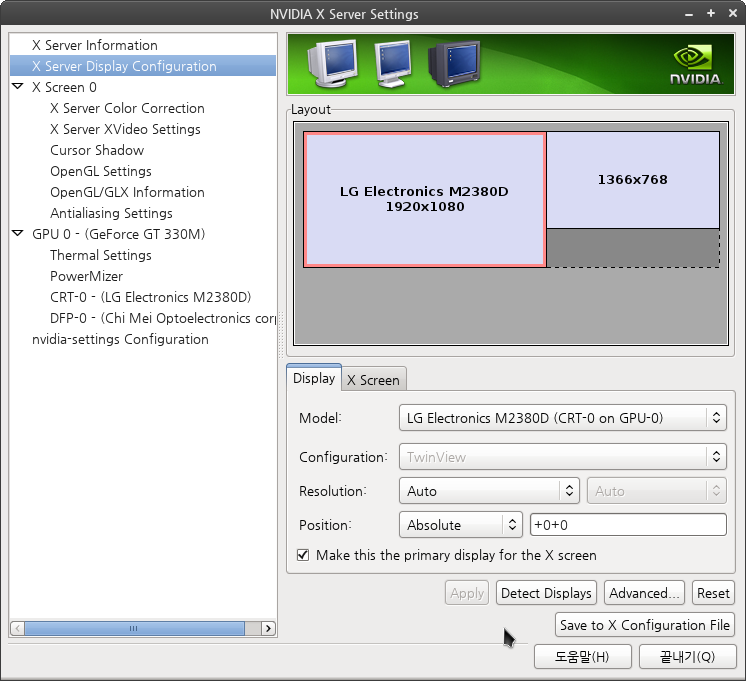Click the Reset button

tap(713, 593)
